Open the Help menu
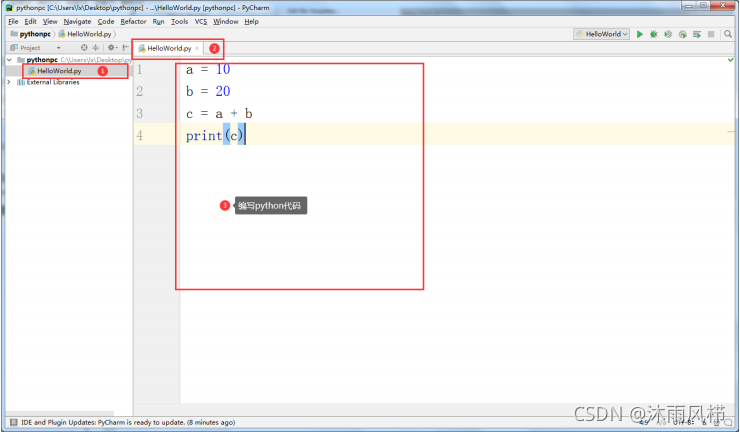740x432 pixels. 252,21
